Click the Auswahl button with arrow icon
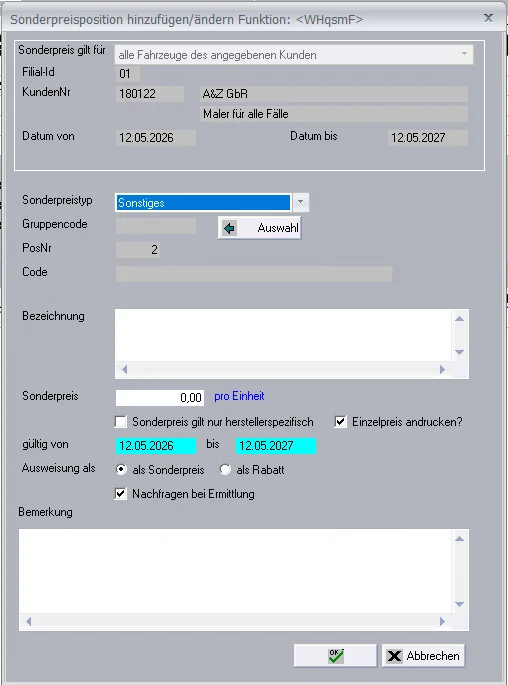 (x=259, y=228)
